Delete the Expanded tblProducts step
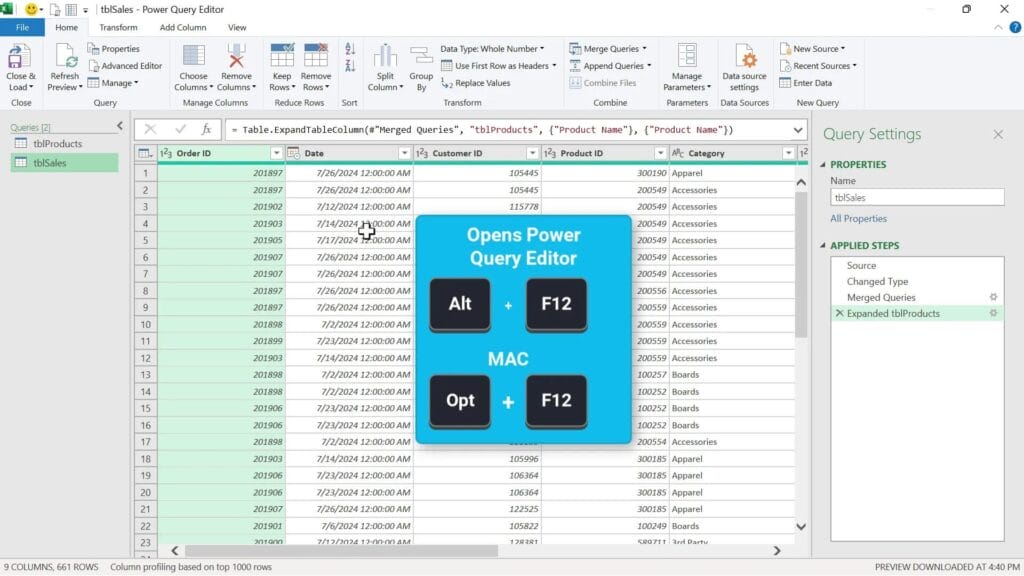 (839, 314)
